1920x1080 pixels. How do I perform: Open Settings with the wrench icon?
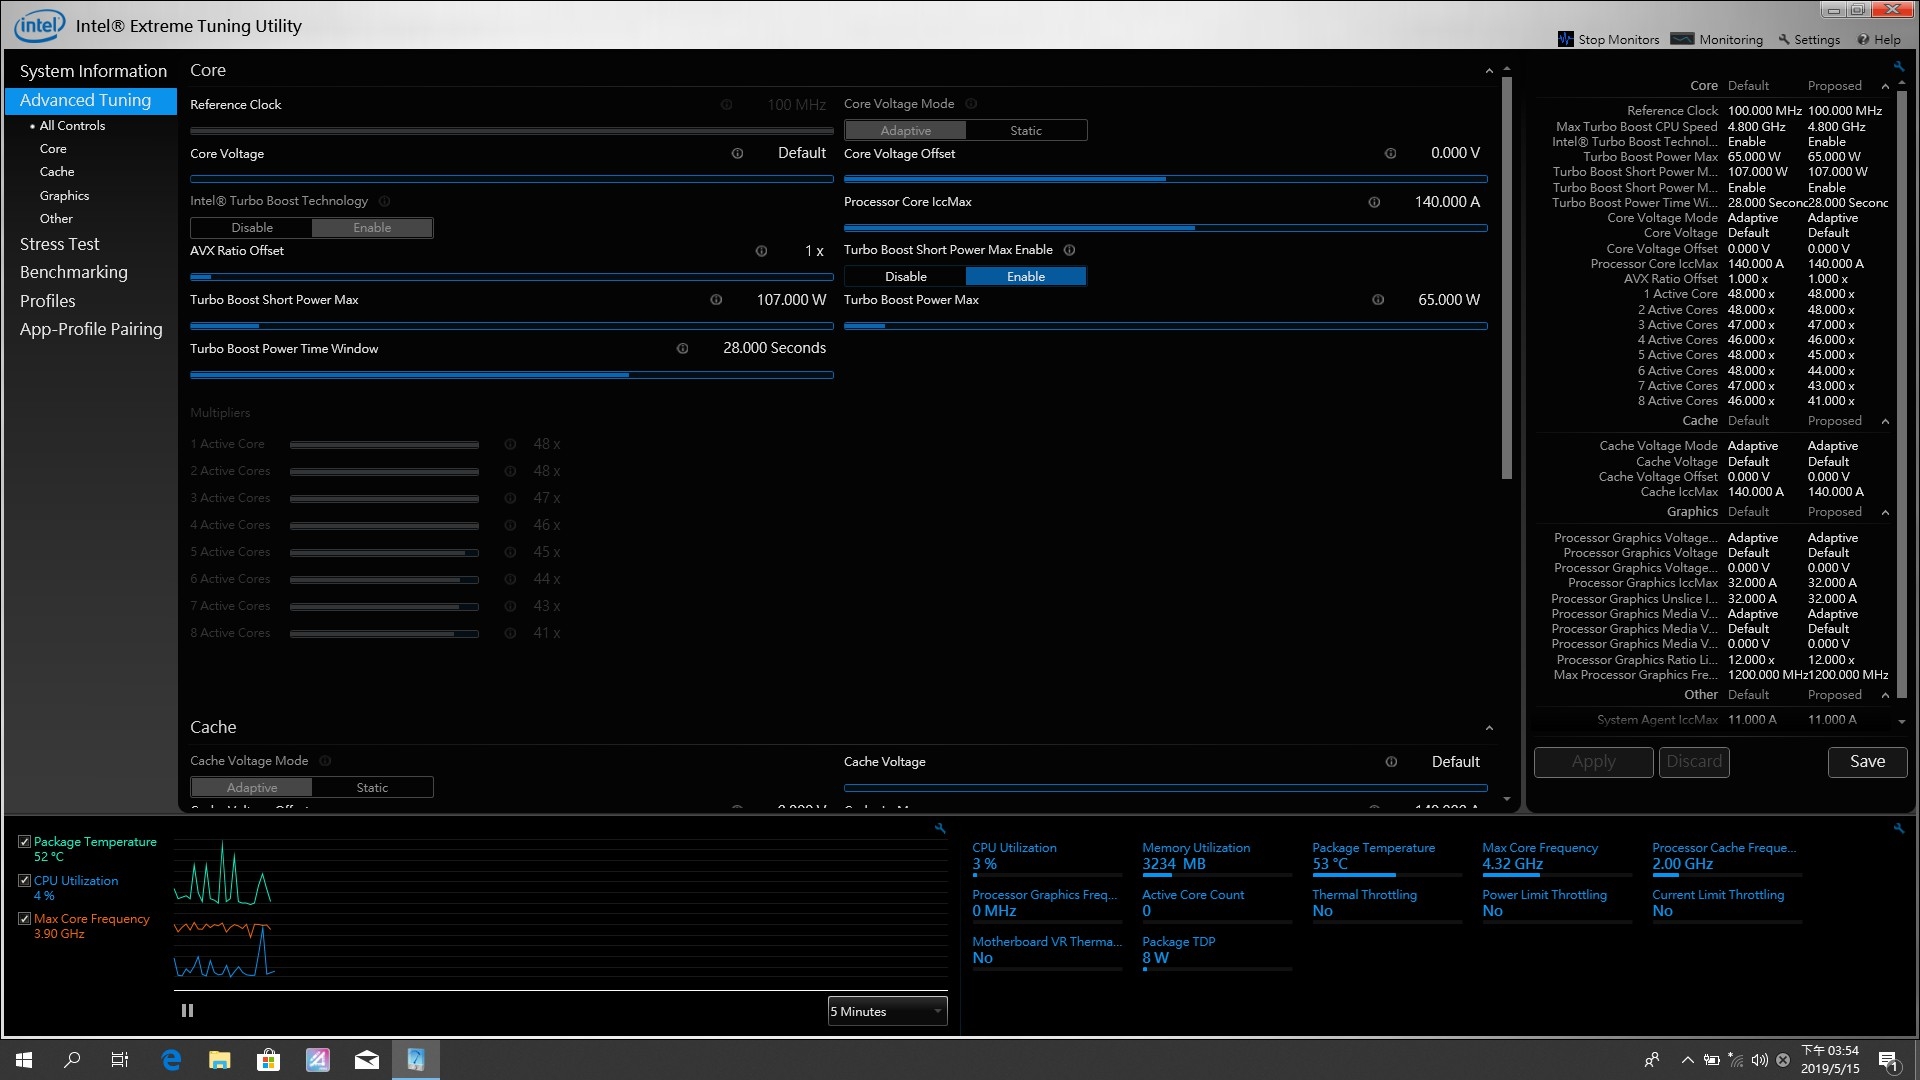tap(1783, 40)
